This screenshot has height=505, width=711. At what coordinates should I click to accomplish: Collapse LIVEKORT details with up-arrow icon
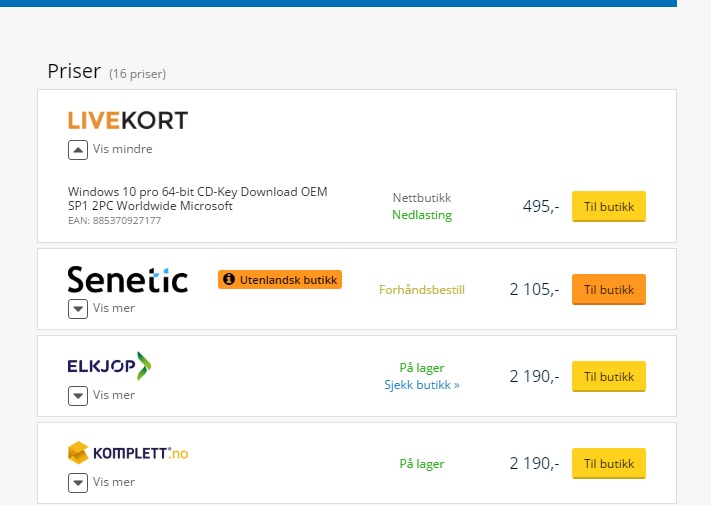click(78, 150)
